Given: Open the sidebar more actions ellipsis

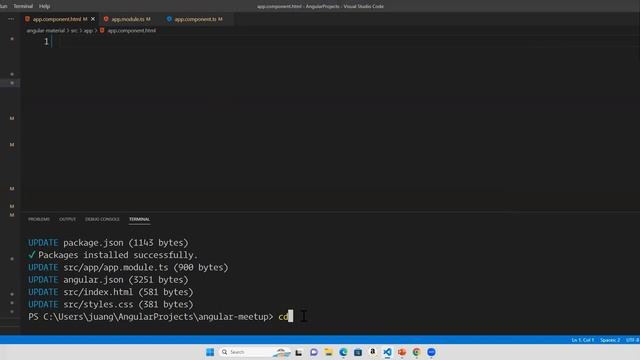Looking at the screenshot, I should 11,19.
